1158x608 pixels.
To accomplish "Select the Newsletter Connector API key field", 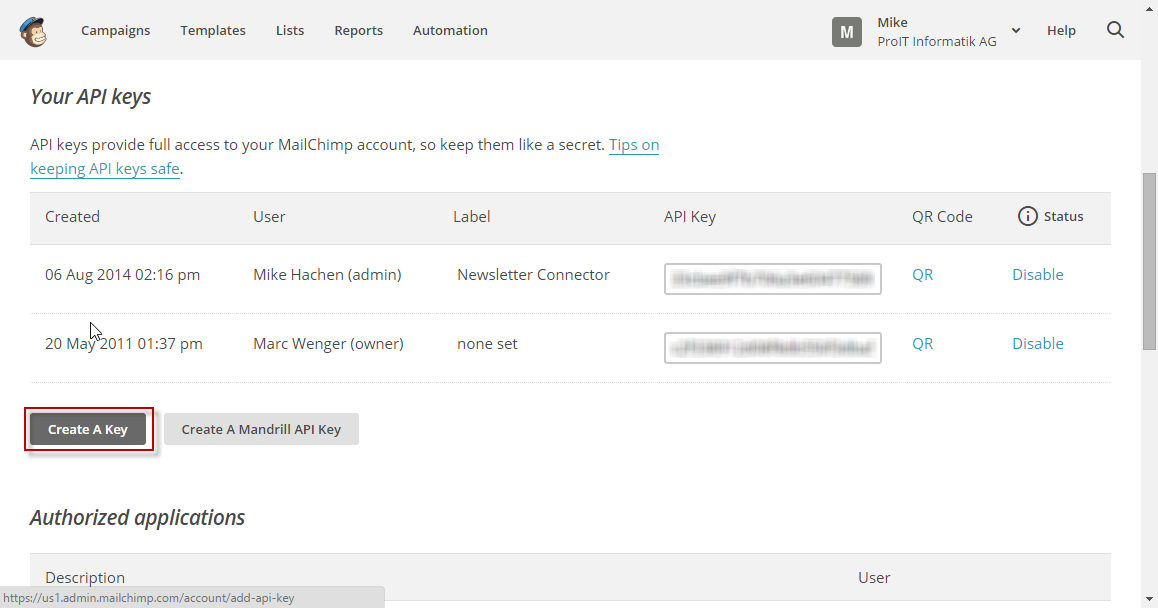I will coord(772,279).
